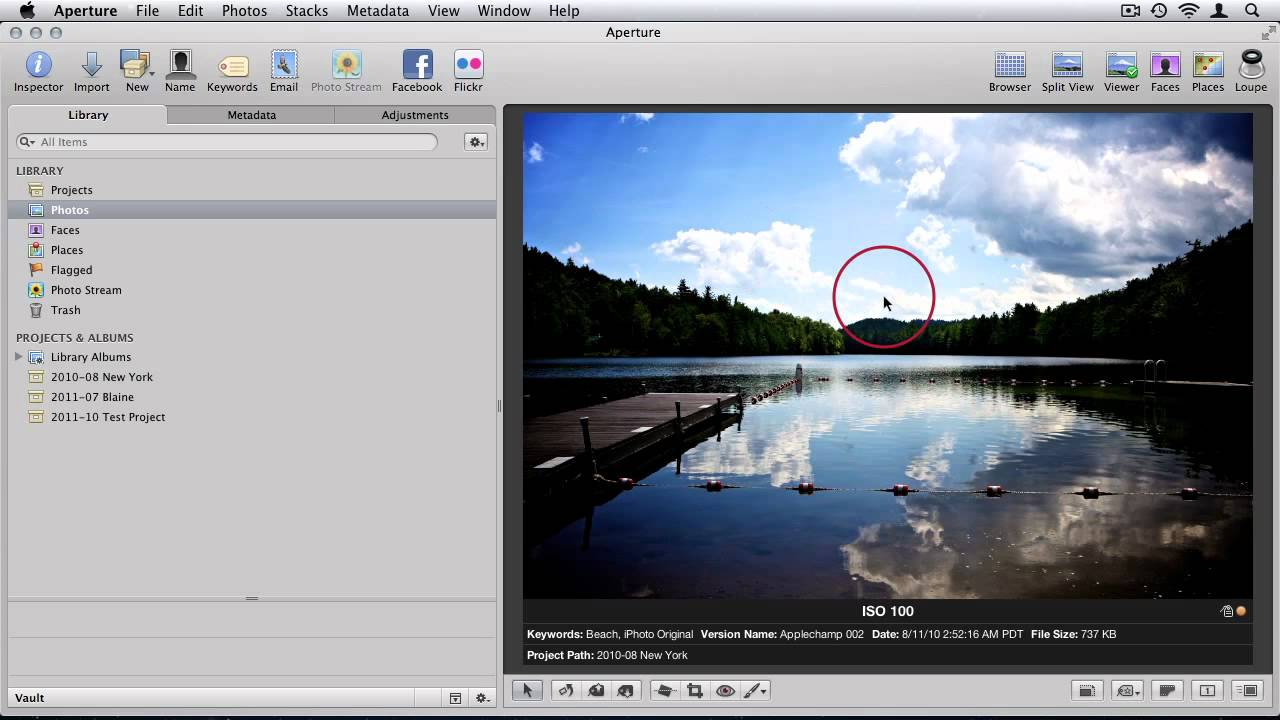This screenshot has width=1280, height=720.
Task: Click the "ISO 100" caption text
Action: [x=888, y=611]
